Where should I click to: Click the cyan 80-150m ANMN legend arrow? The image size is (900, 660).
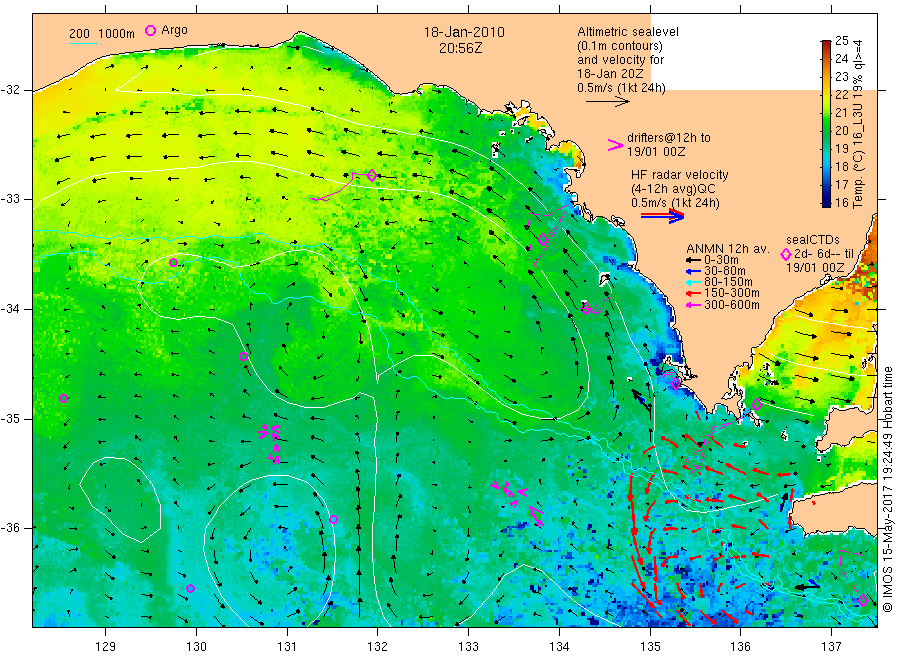pos(693,282)
